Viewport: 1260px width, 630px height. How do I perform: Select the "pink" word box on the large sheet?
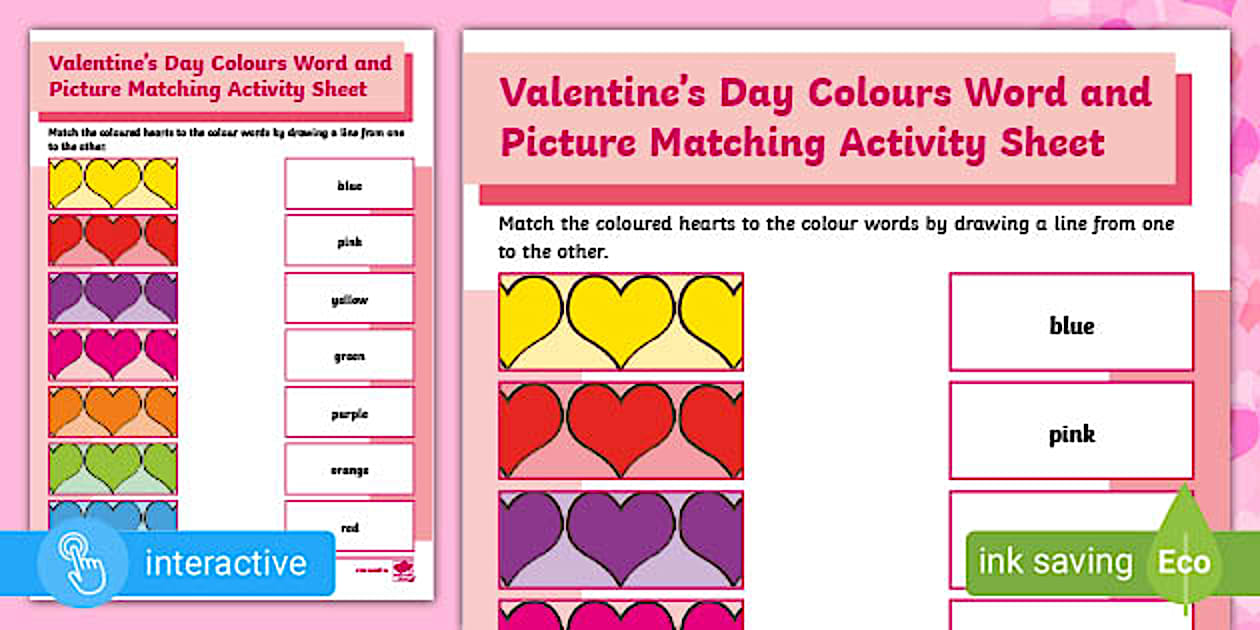click(1071, 434)
